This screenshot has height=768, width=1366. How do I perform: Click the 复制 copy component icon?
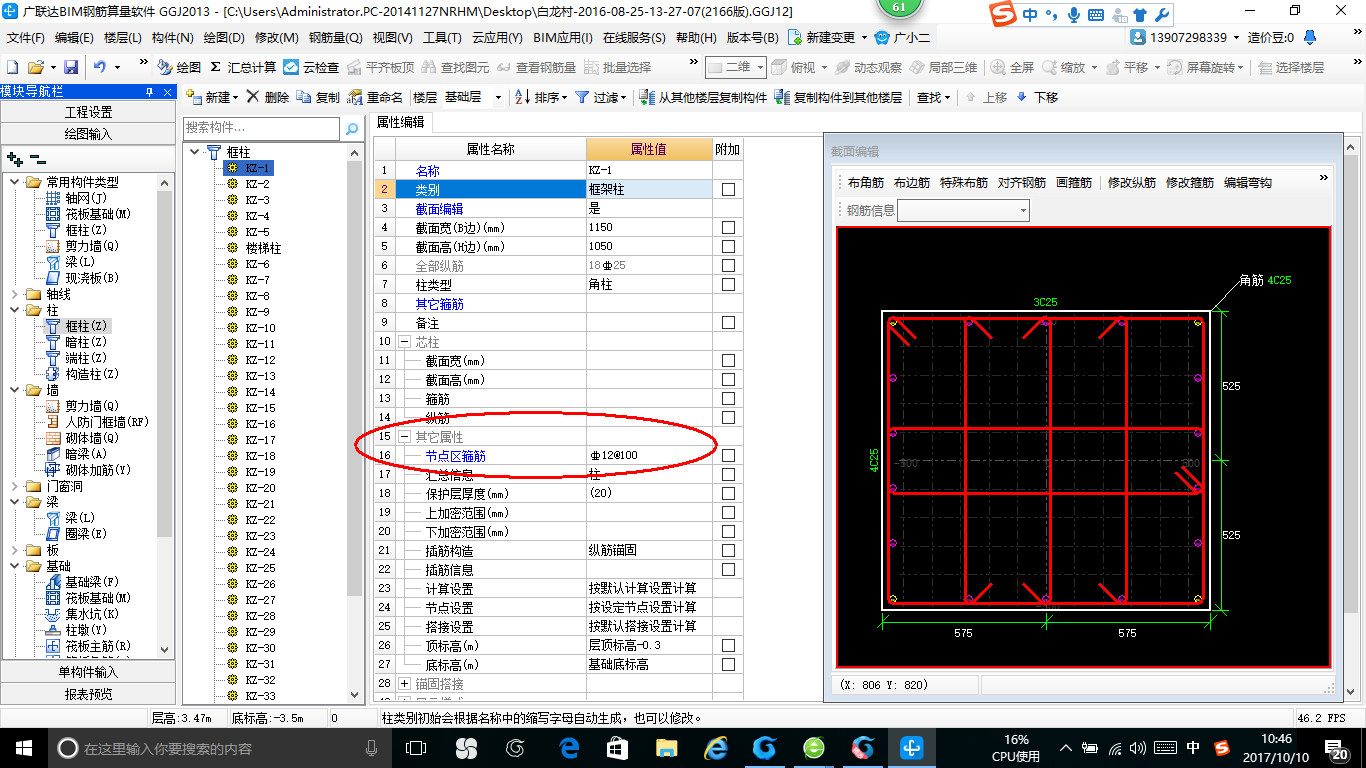[304, 97]
